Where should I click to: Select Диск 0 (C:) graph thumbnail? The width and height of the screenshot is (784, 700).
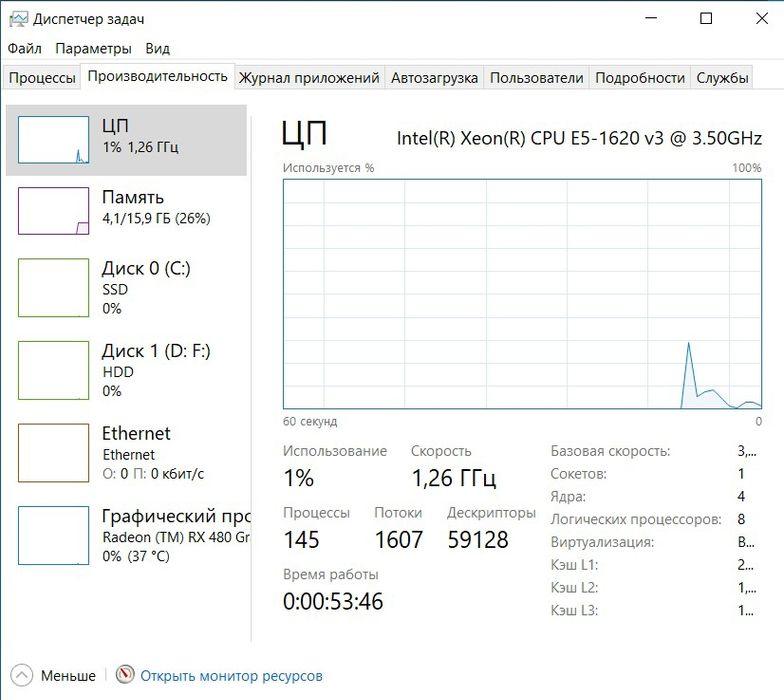[x=54, y=288]
